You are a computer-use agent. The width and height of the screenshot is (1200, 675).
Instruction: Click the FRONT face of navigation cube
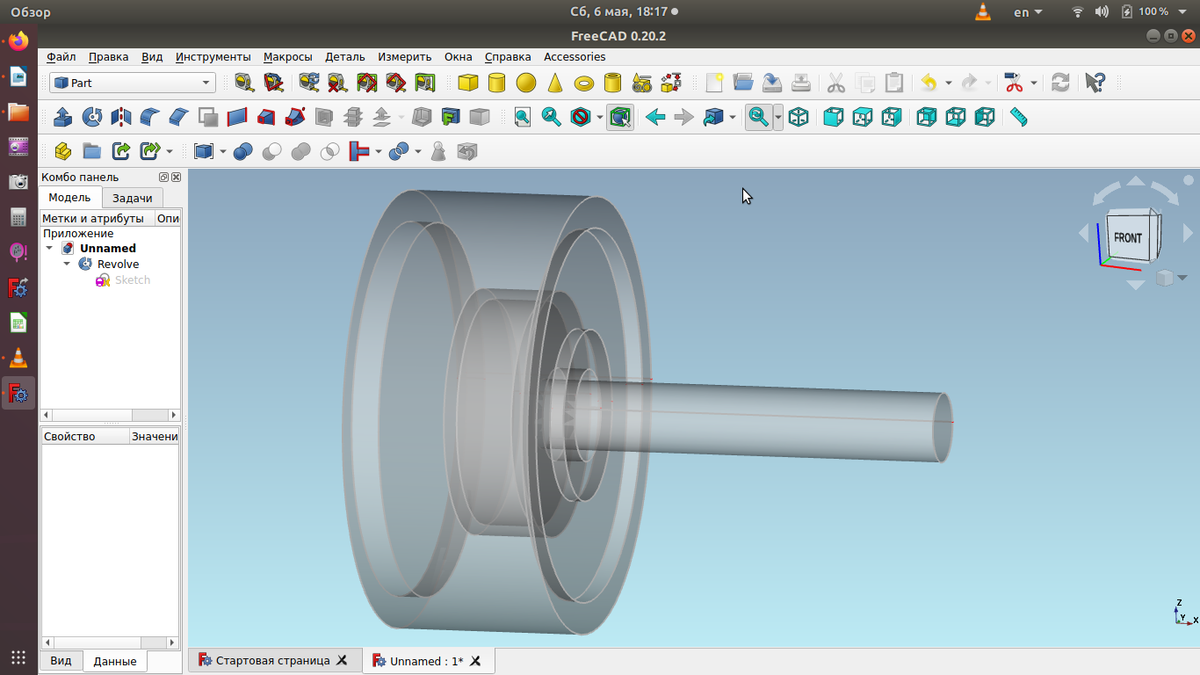pos(1127,238)
